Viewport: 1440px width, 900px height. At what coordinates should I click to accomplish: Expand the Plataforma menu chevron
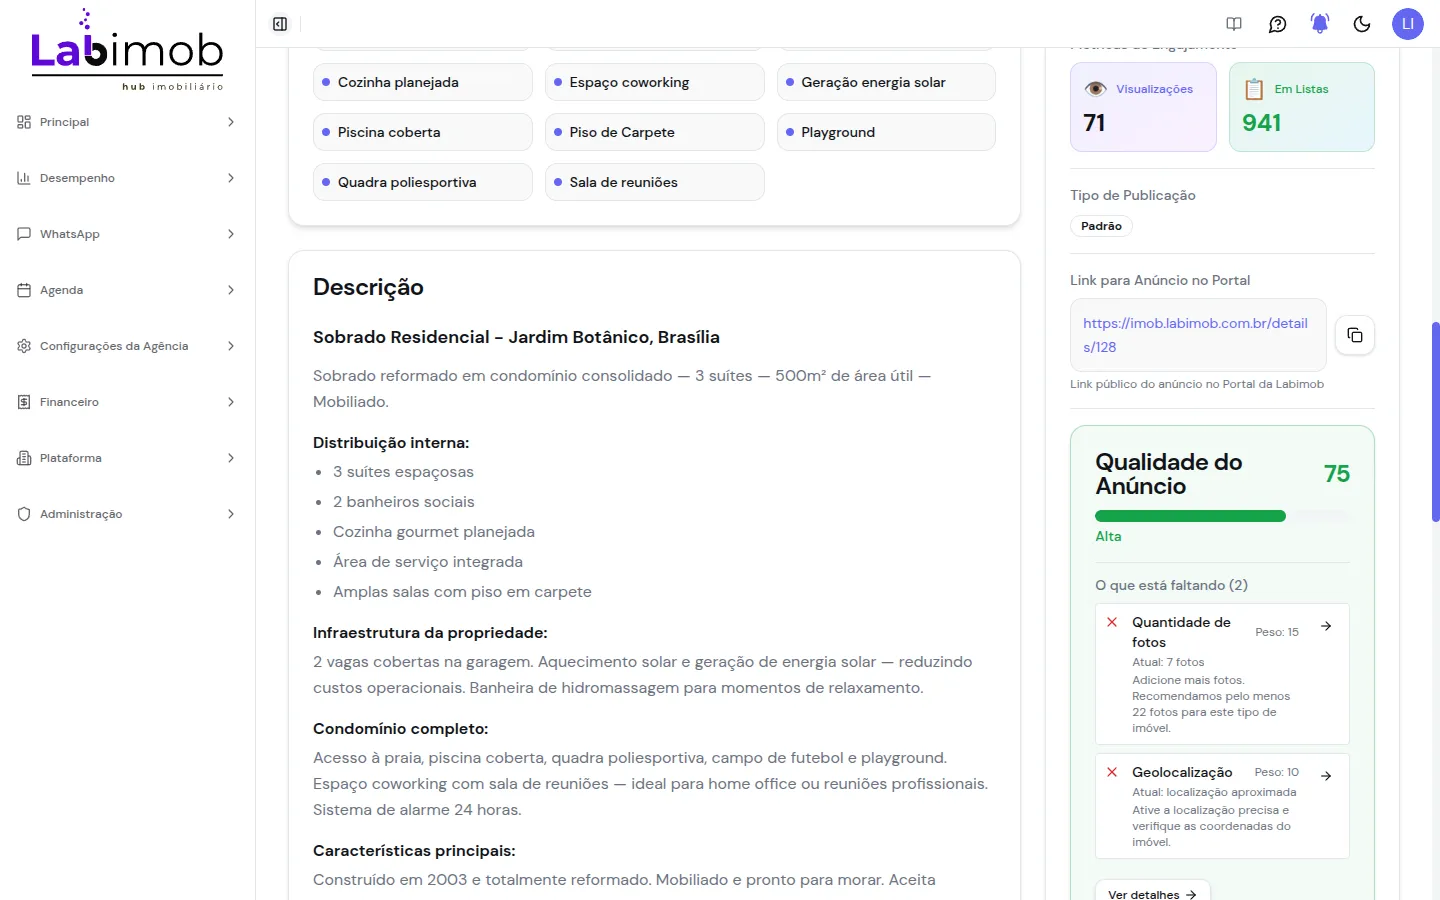click(x=231, y=458)
